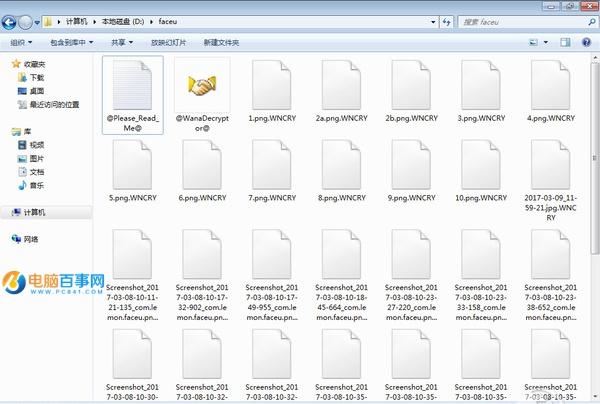The height and width of the screenshot is (404, 600).
Task: Open the change view options arrow
Action: tap(545, 43)
